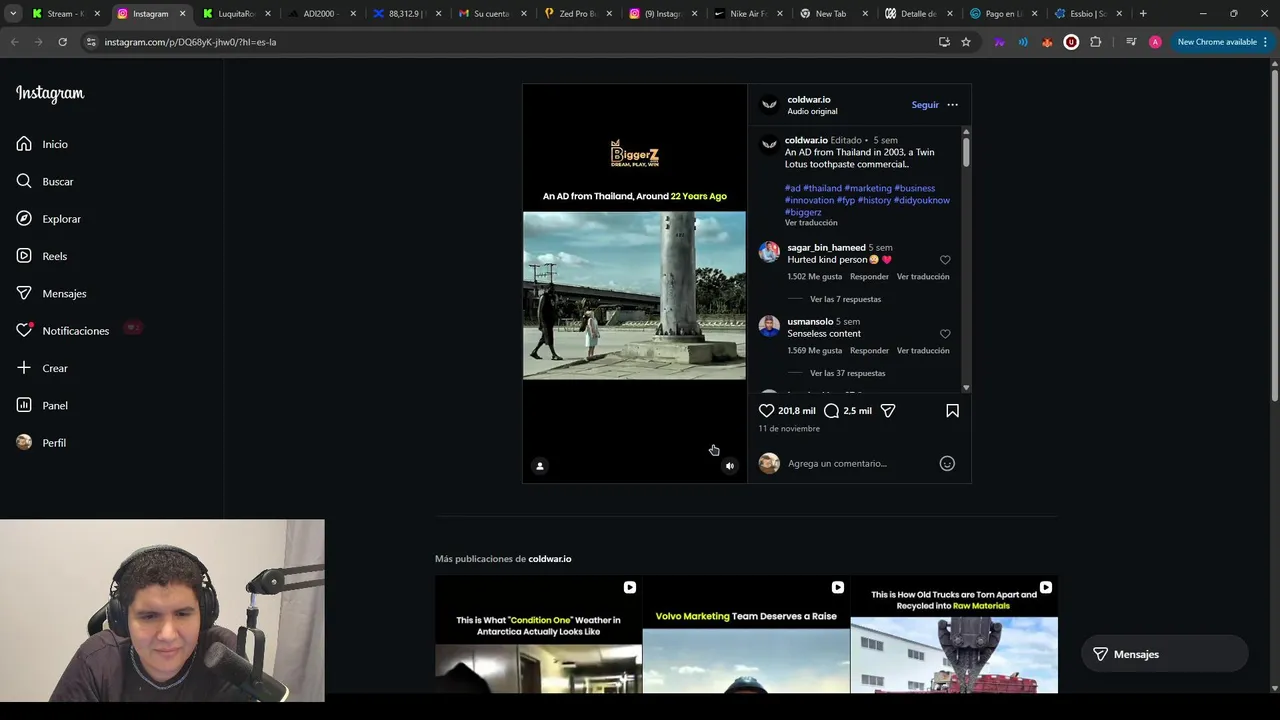Open post options three-dot menu
This screenshot has height=720, width=1280.
point(952,105)
